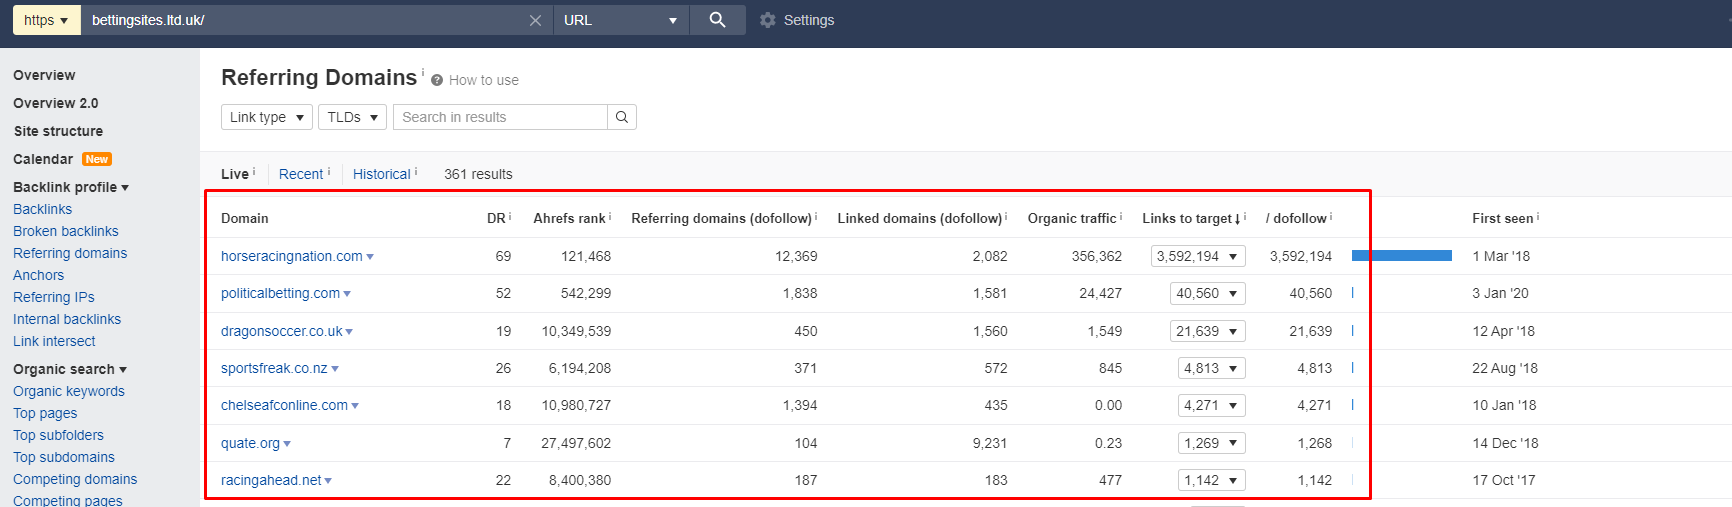This screenshot has height=507, width=1732.
Task: Click horseracingnation.com domain link
Action: coord(292,256)
